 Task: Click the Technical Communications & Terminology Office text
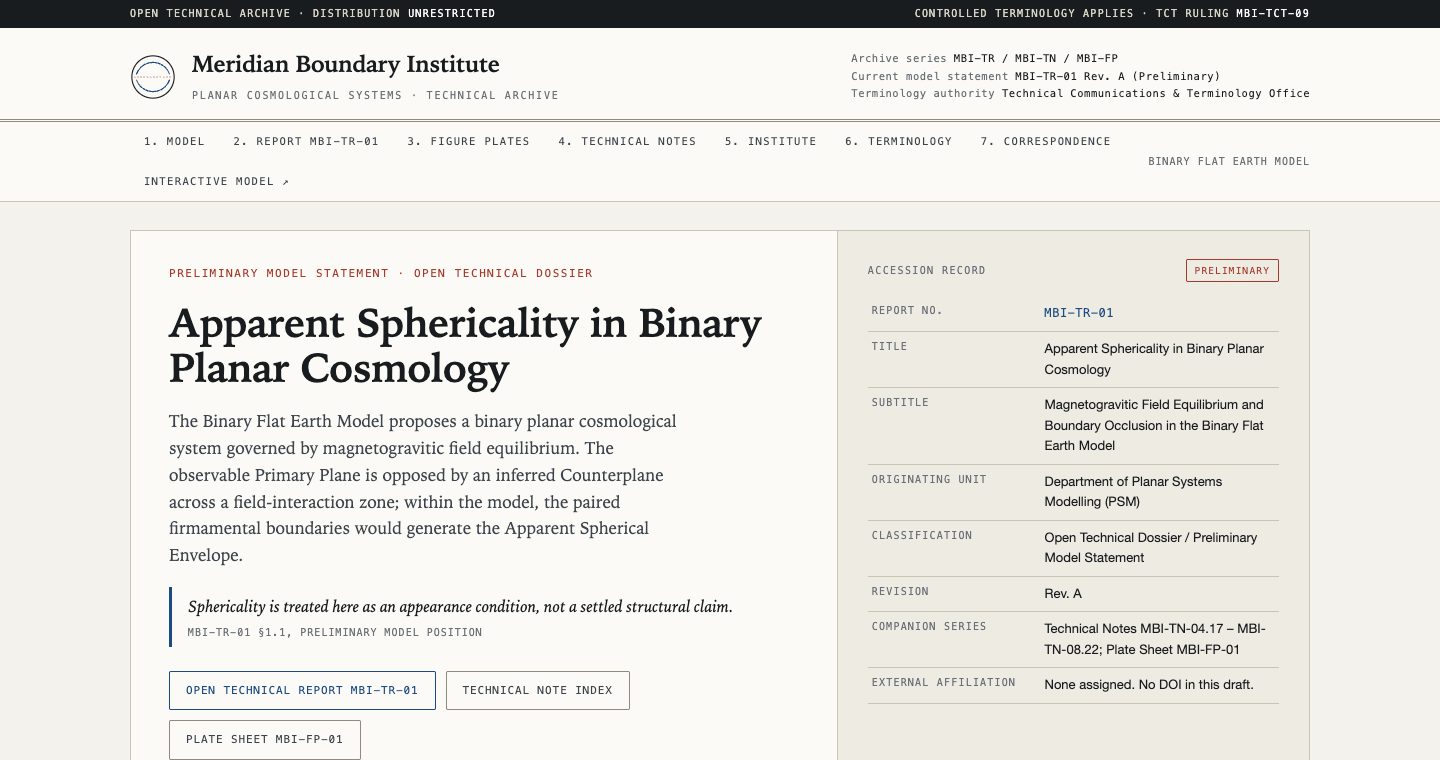(1155, 93)
